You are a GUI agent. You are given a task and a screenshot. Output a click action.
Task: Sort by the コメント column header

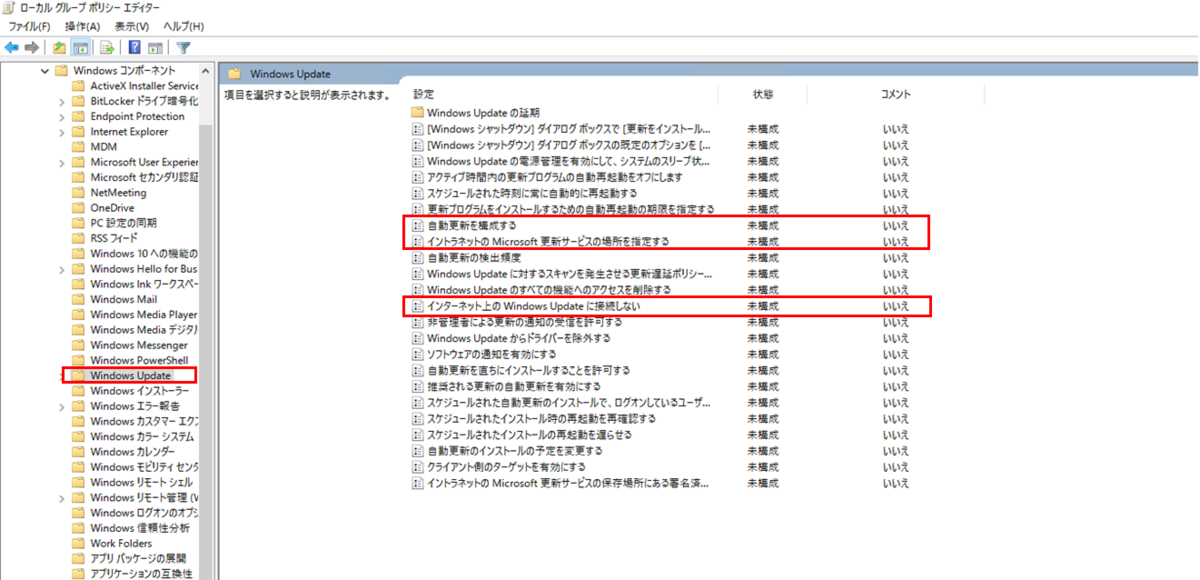pyautogui.click(x=895, y=94)
